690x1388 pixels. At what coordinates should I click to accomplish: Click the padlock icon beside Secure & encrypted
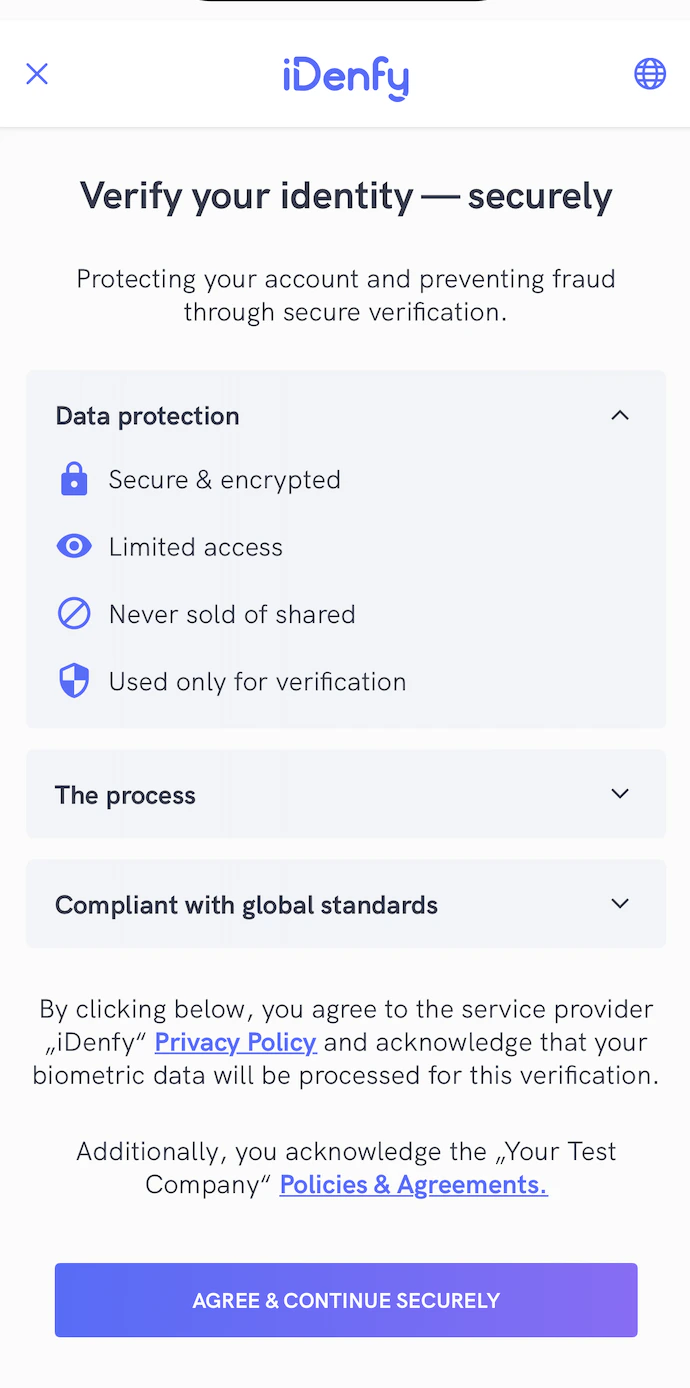pos(74,480)
